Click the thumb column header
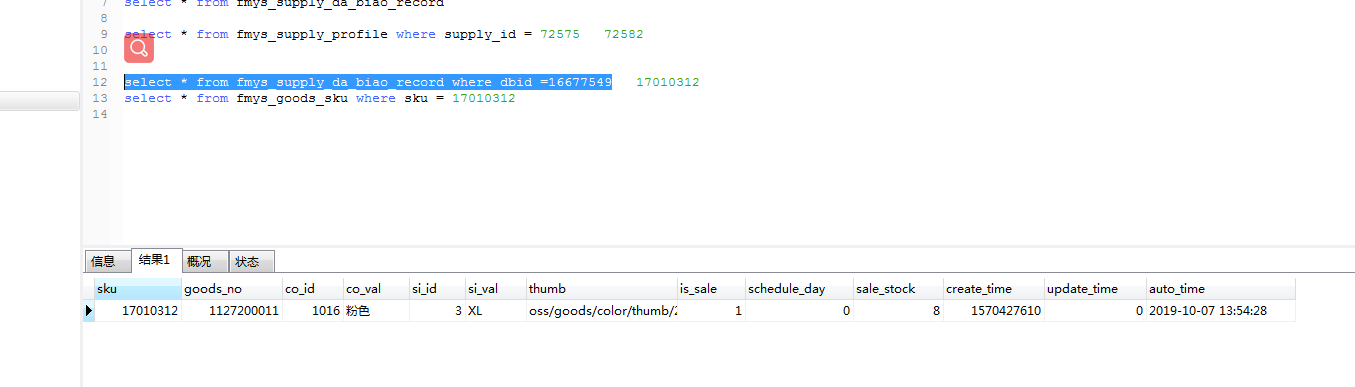This screenshot has height=387, width=1355. tap(602, 289)
